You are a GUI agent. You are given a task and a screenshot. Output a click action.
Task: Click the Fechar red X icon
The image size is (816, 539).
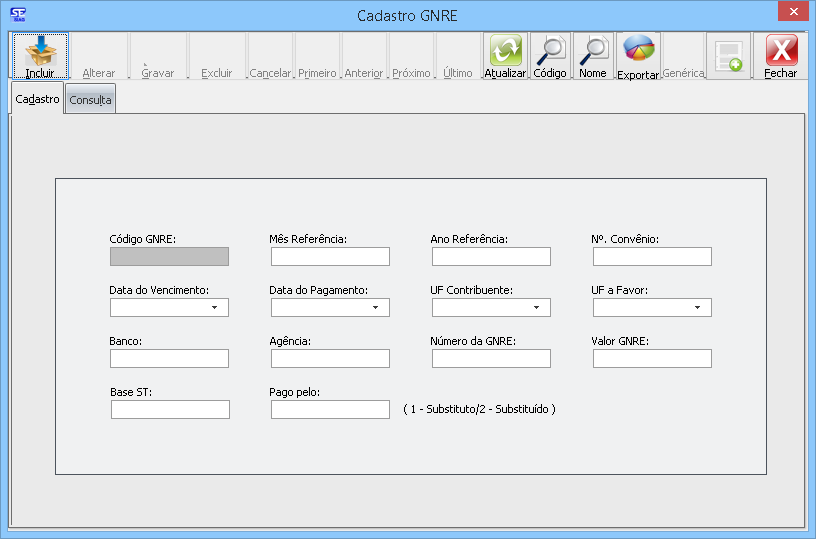[x=781, y=51]
